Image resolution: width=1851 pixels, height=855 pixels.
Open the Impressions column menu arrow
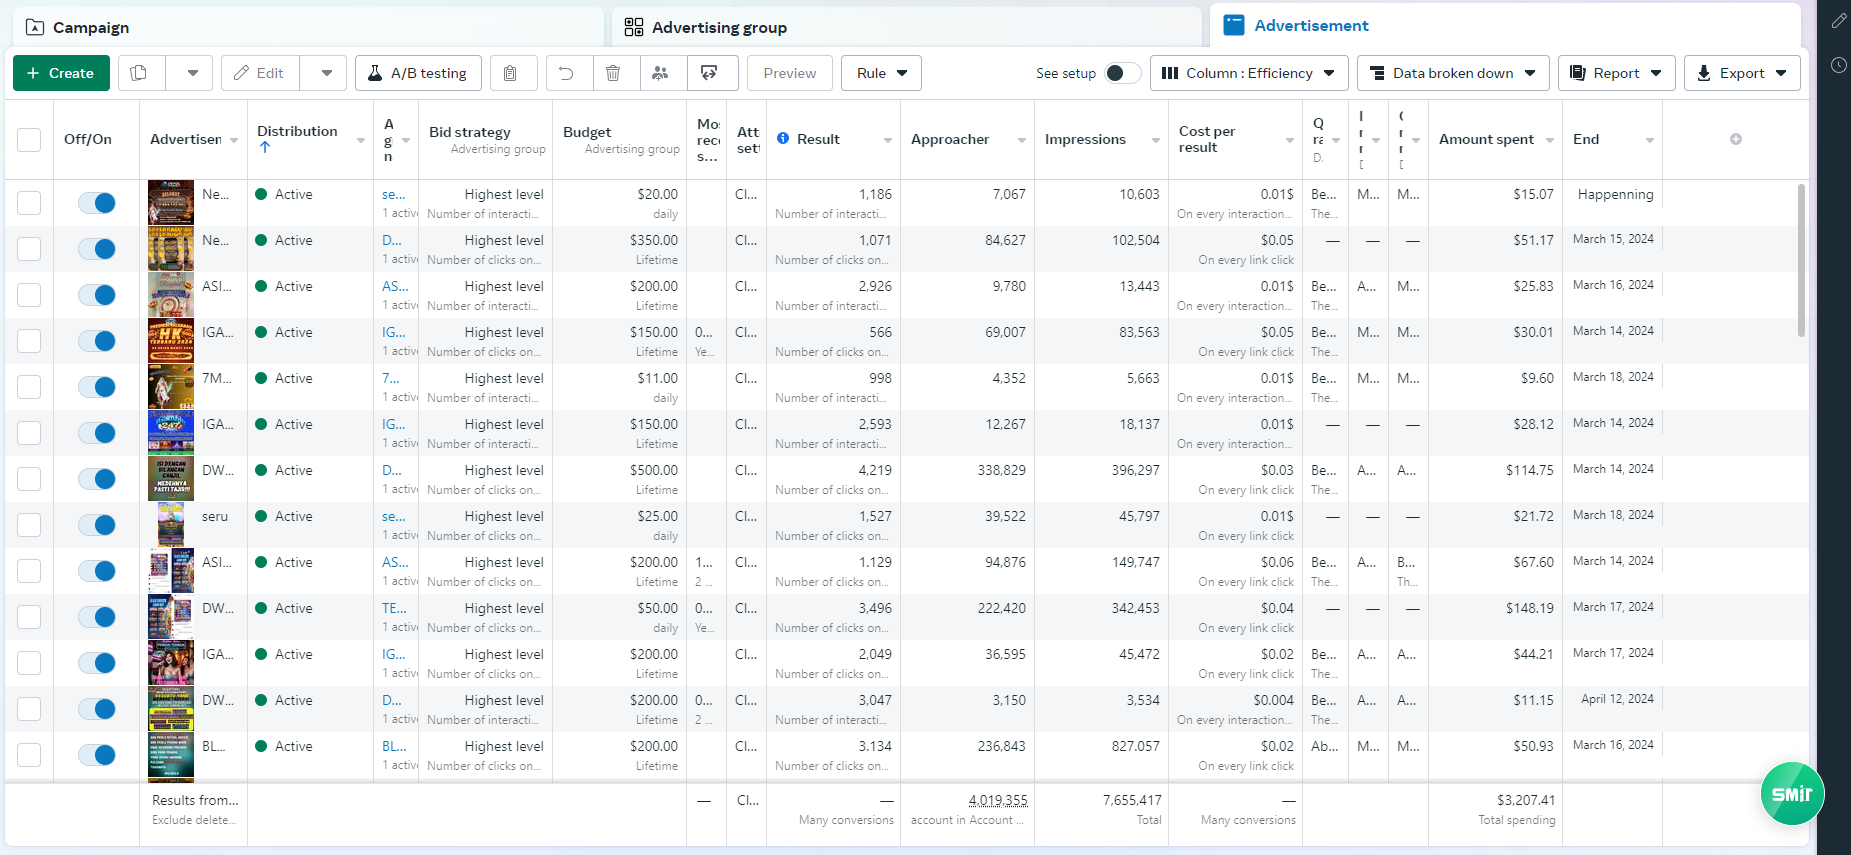(x=1156, y=140)
